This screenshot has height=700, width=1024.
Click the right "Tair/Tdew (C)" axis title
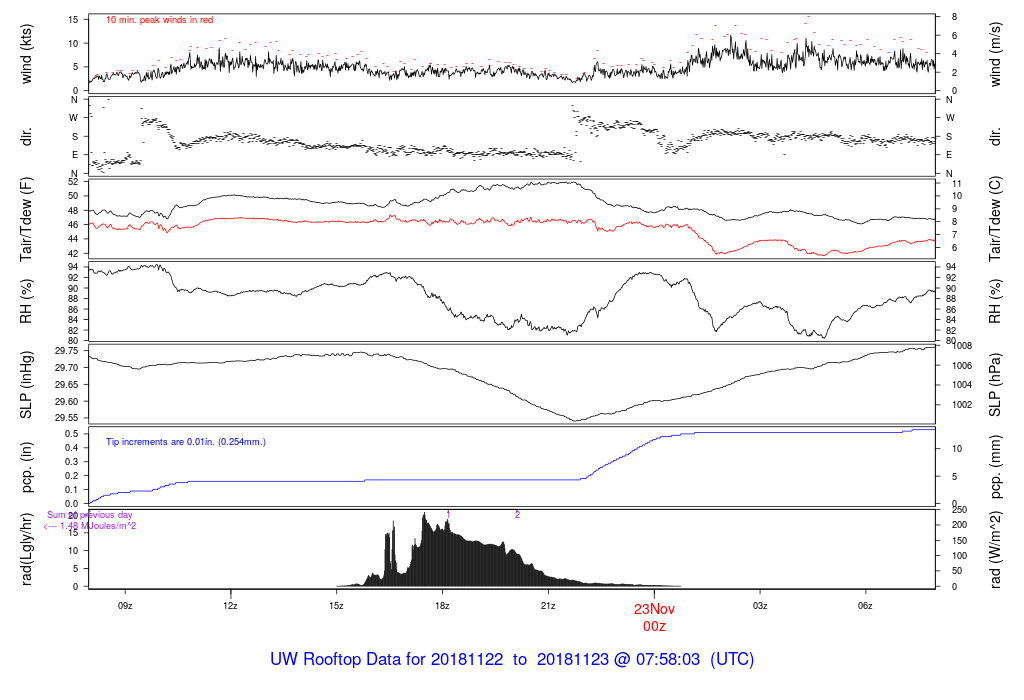pyautogui.click(x=995, y=219)
